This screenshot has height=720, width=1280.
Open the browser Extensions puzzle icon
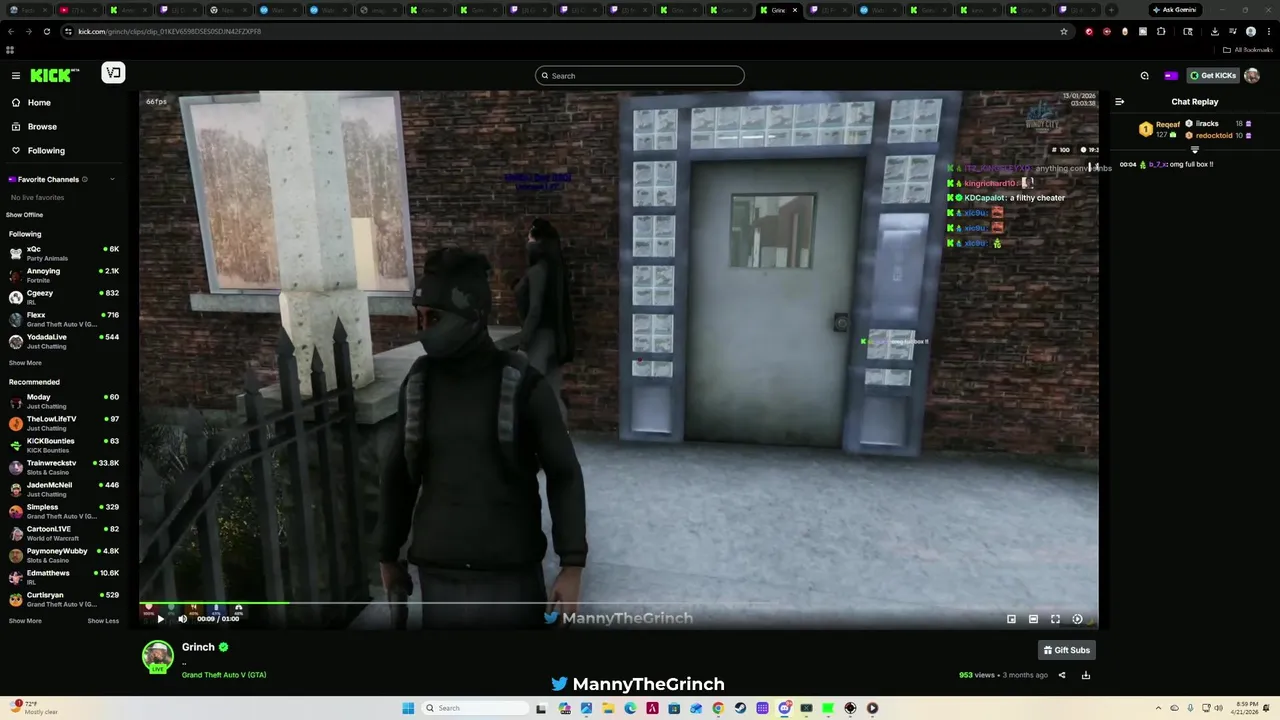coord(1161,31)
